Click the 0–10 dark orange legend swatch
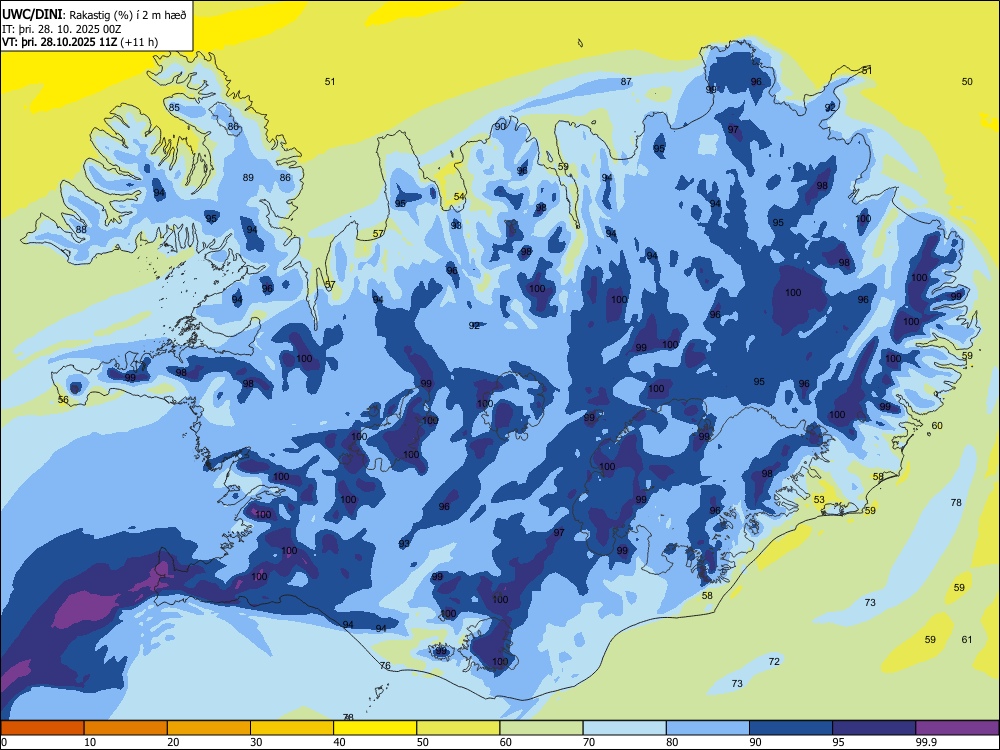1000x750 pixels. 42,728
